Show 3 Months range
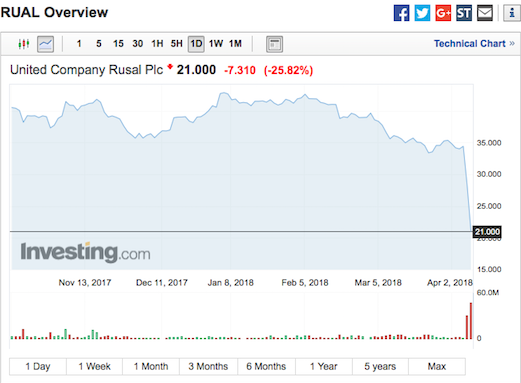 point(208,367)
